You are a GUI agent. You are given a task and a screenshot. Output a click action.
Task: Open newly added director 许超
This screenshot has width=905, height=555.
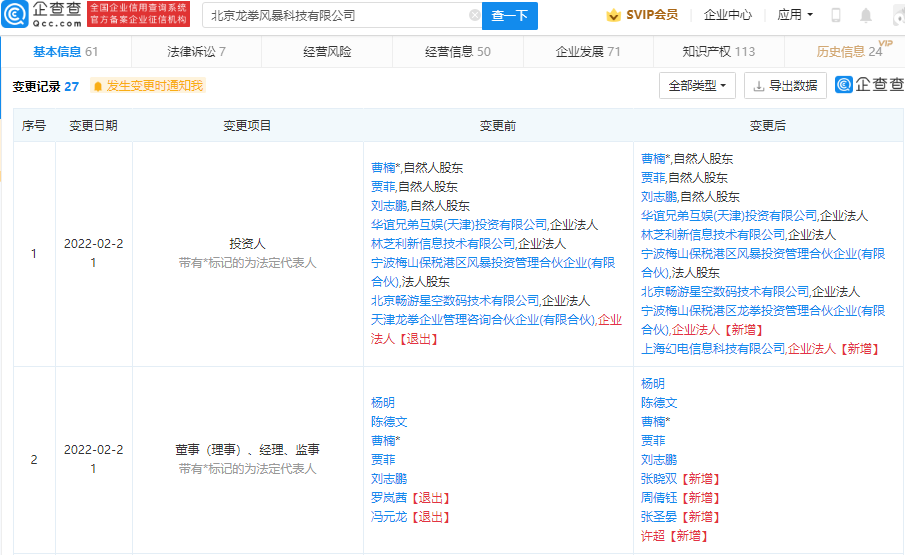pos(653,536)
